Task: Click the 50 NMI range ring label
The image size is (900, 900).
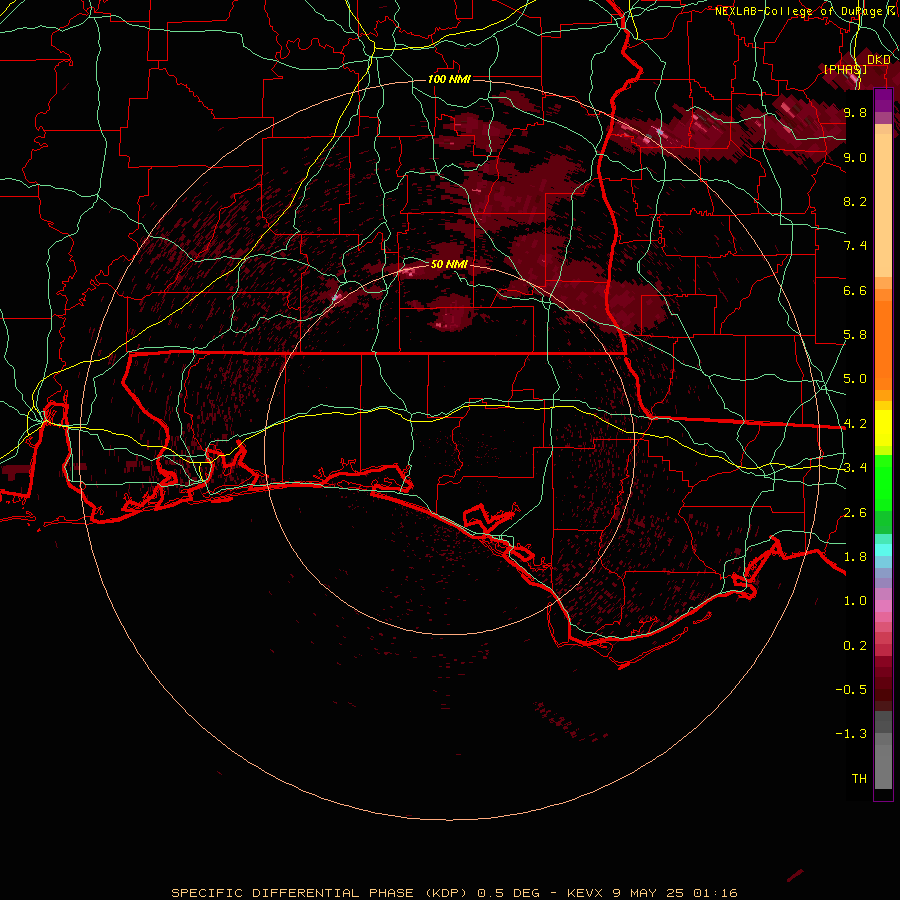Action: [x=449, y=264]
